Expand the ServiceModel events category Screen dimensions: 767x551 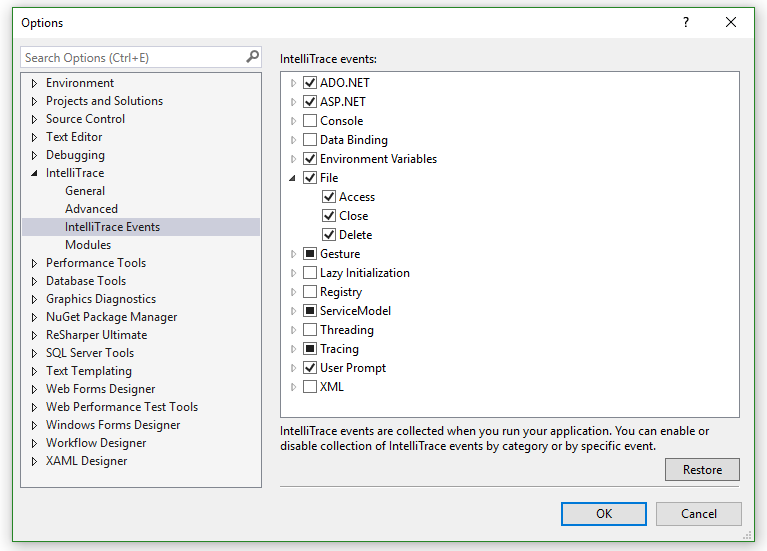(x=293, y=311)
